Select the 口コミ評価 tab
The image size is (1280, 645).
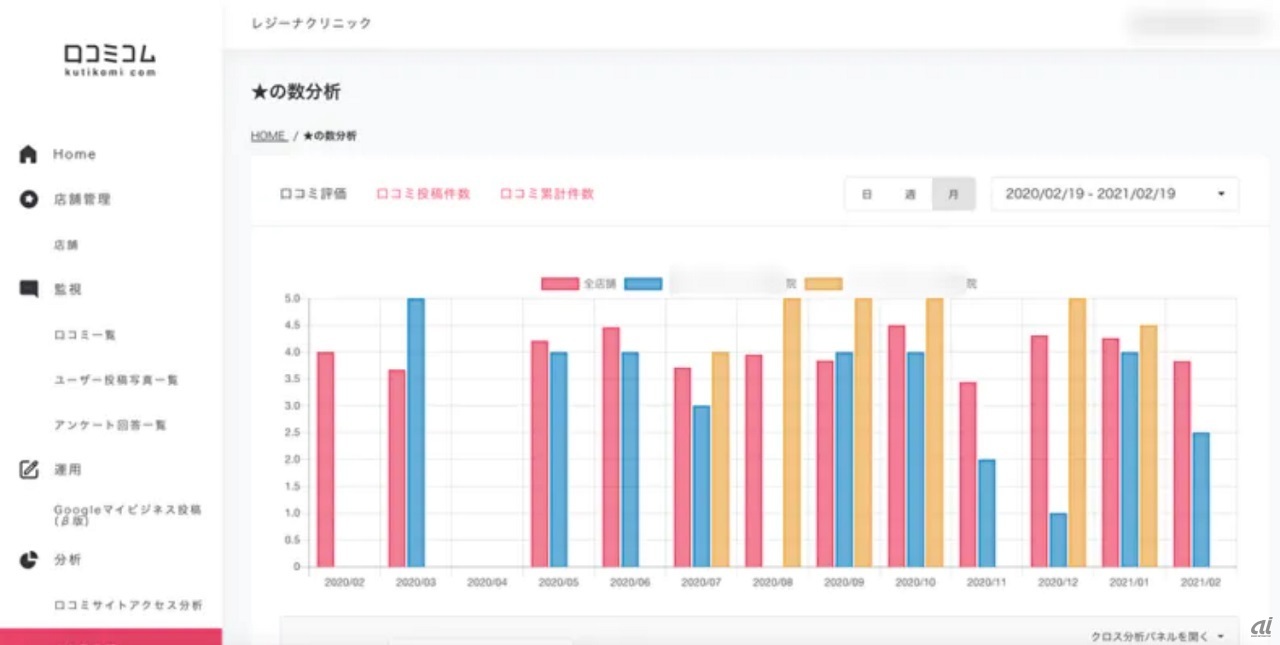click(313, 194)
